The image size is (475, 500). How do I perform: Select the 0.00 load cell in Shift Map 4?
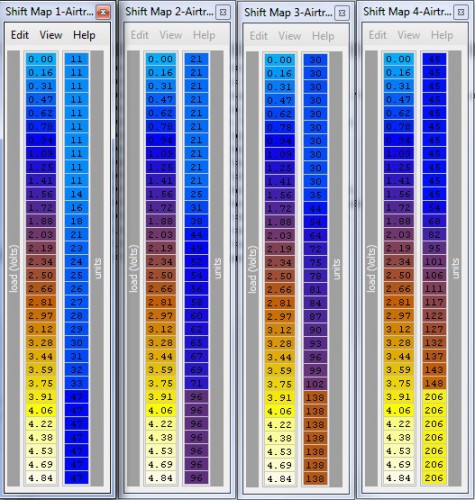click(398, 59)
